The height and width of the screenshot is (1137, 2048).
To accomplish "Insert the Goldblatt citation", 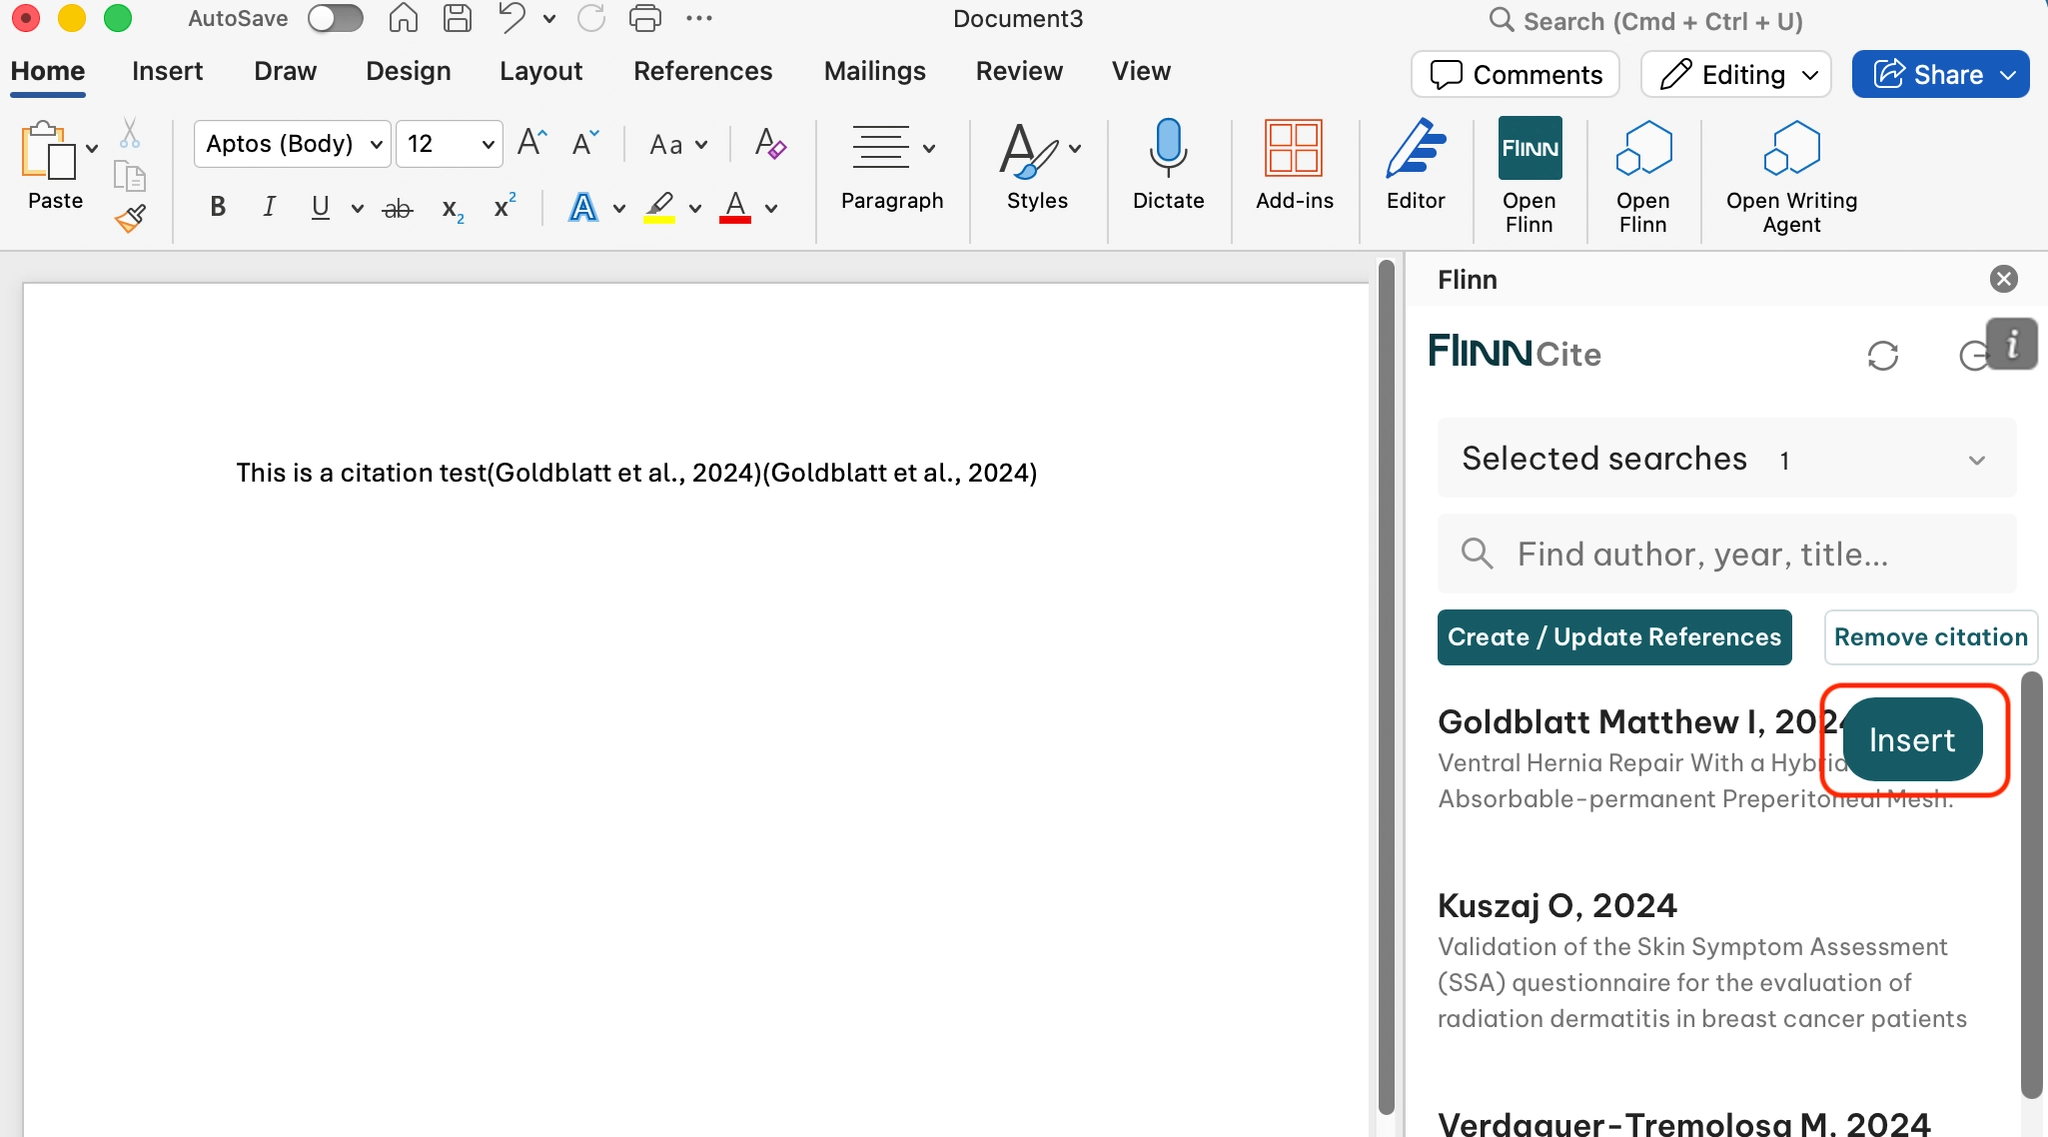I will click(x=1912, y=740).
